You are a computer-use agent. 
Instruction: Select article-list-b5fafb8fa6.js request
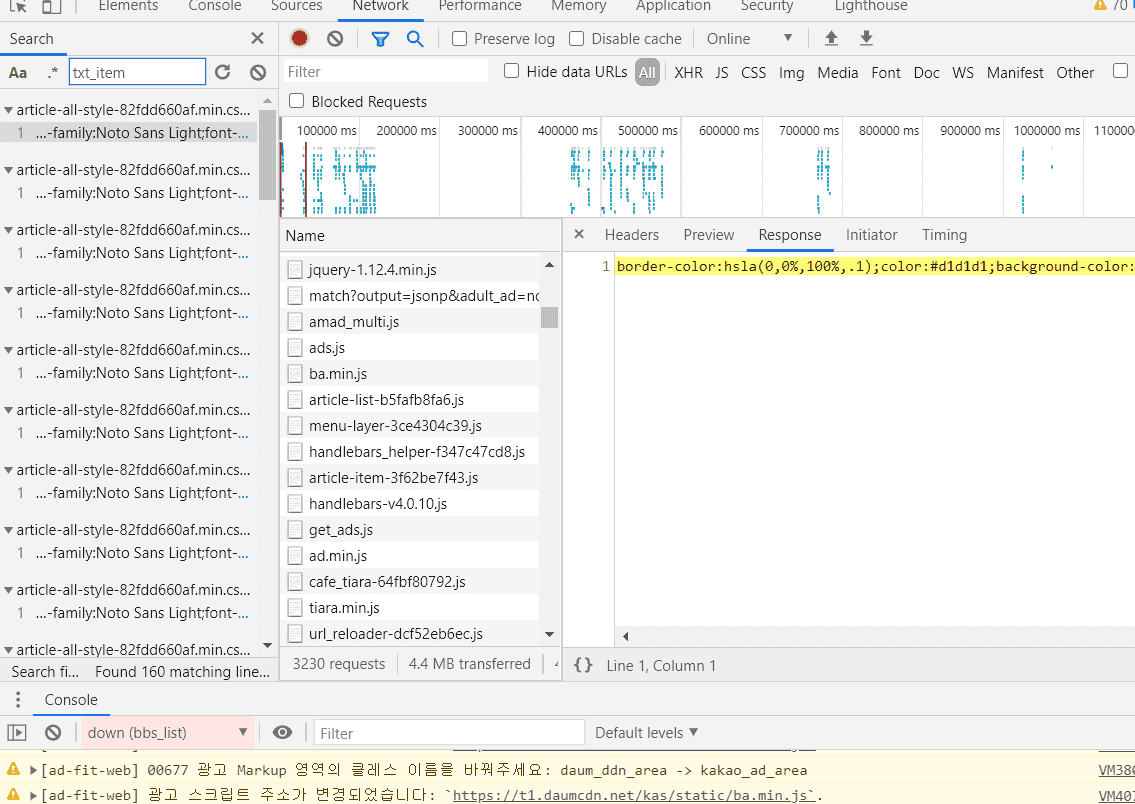click(x=386, y=400)
